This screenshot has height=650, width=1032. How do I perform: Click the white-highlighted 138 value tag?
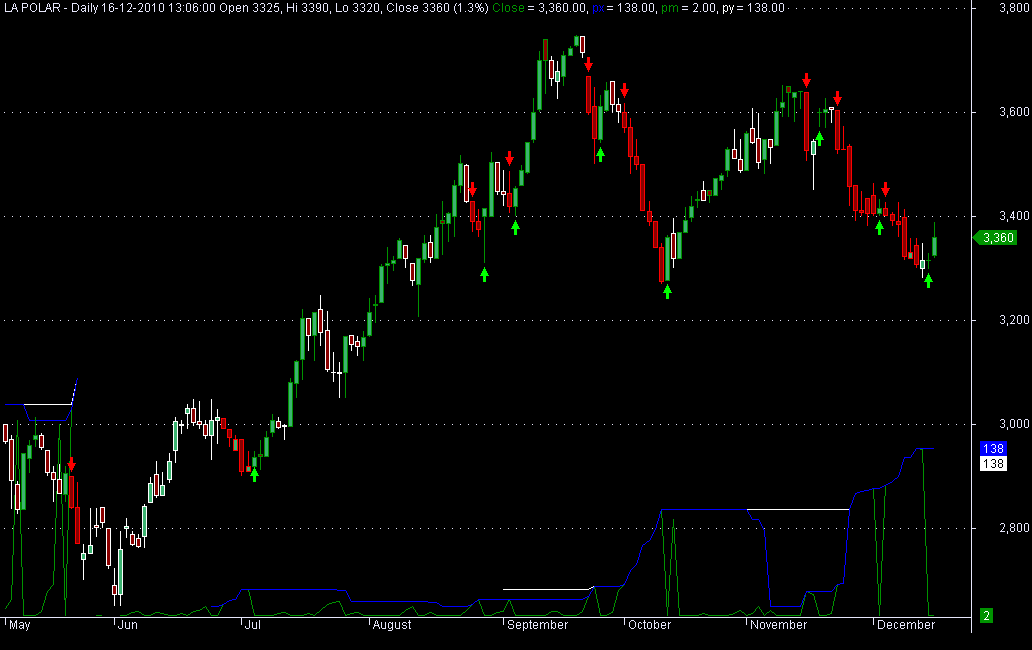click(993, 463)
